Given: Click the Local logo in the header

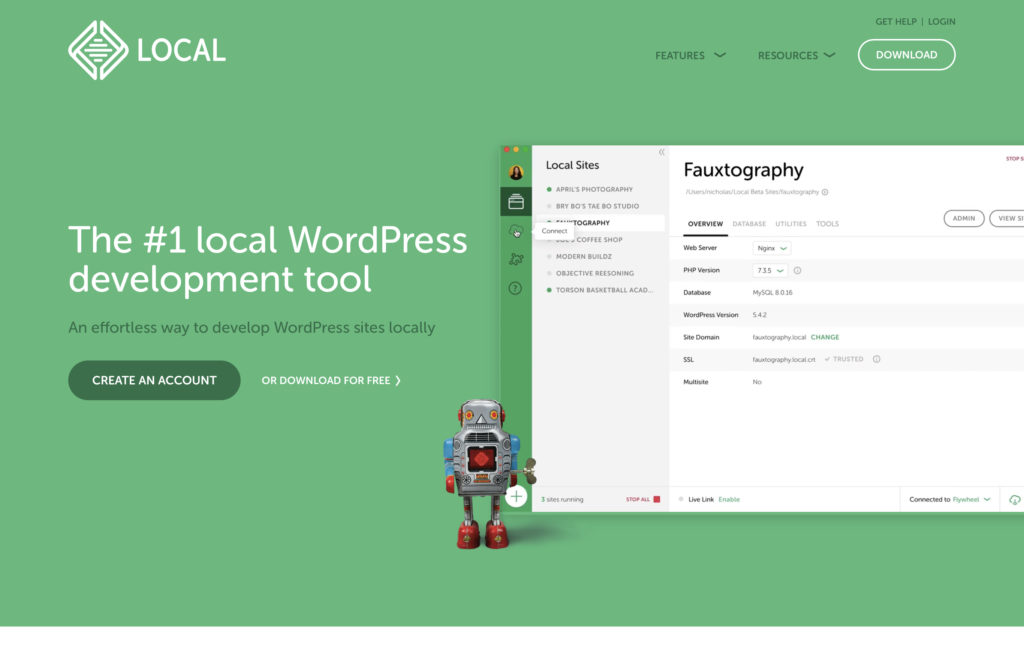Looking at the screenshot, I should point(147,50).
